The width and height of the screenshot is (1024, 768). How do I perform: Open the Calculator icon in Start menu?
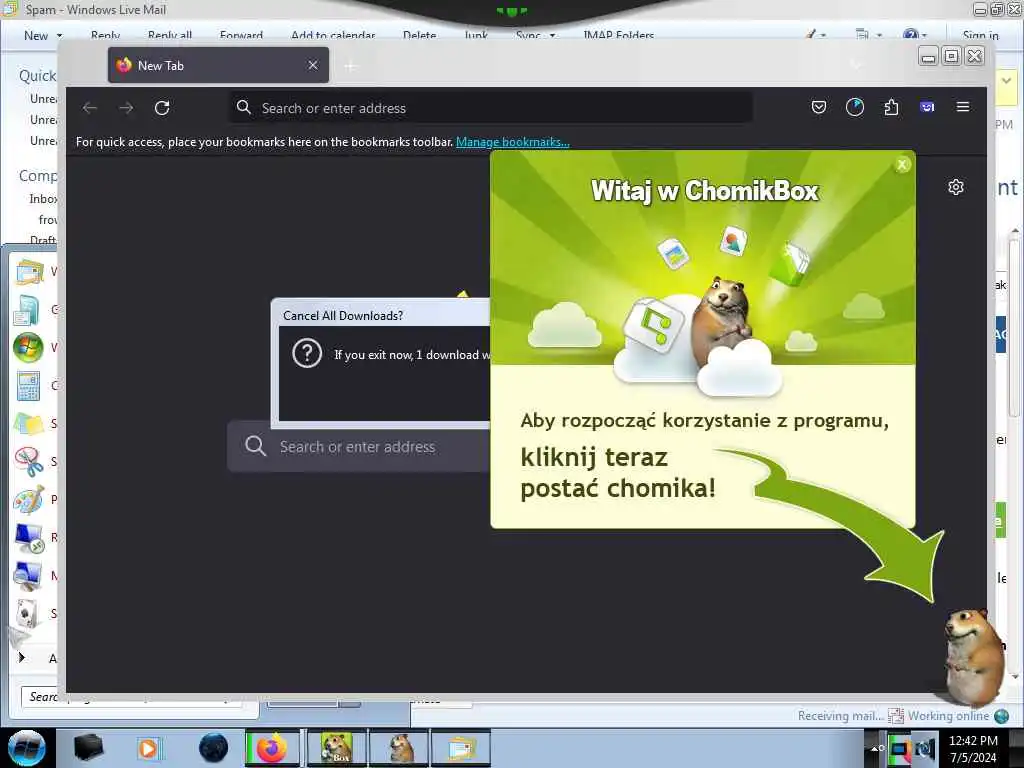[x=28, y=385]
